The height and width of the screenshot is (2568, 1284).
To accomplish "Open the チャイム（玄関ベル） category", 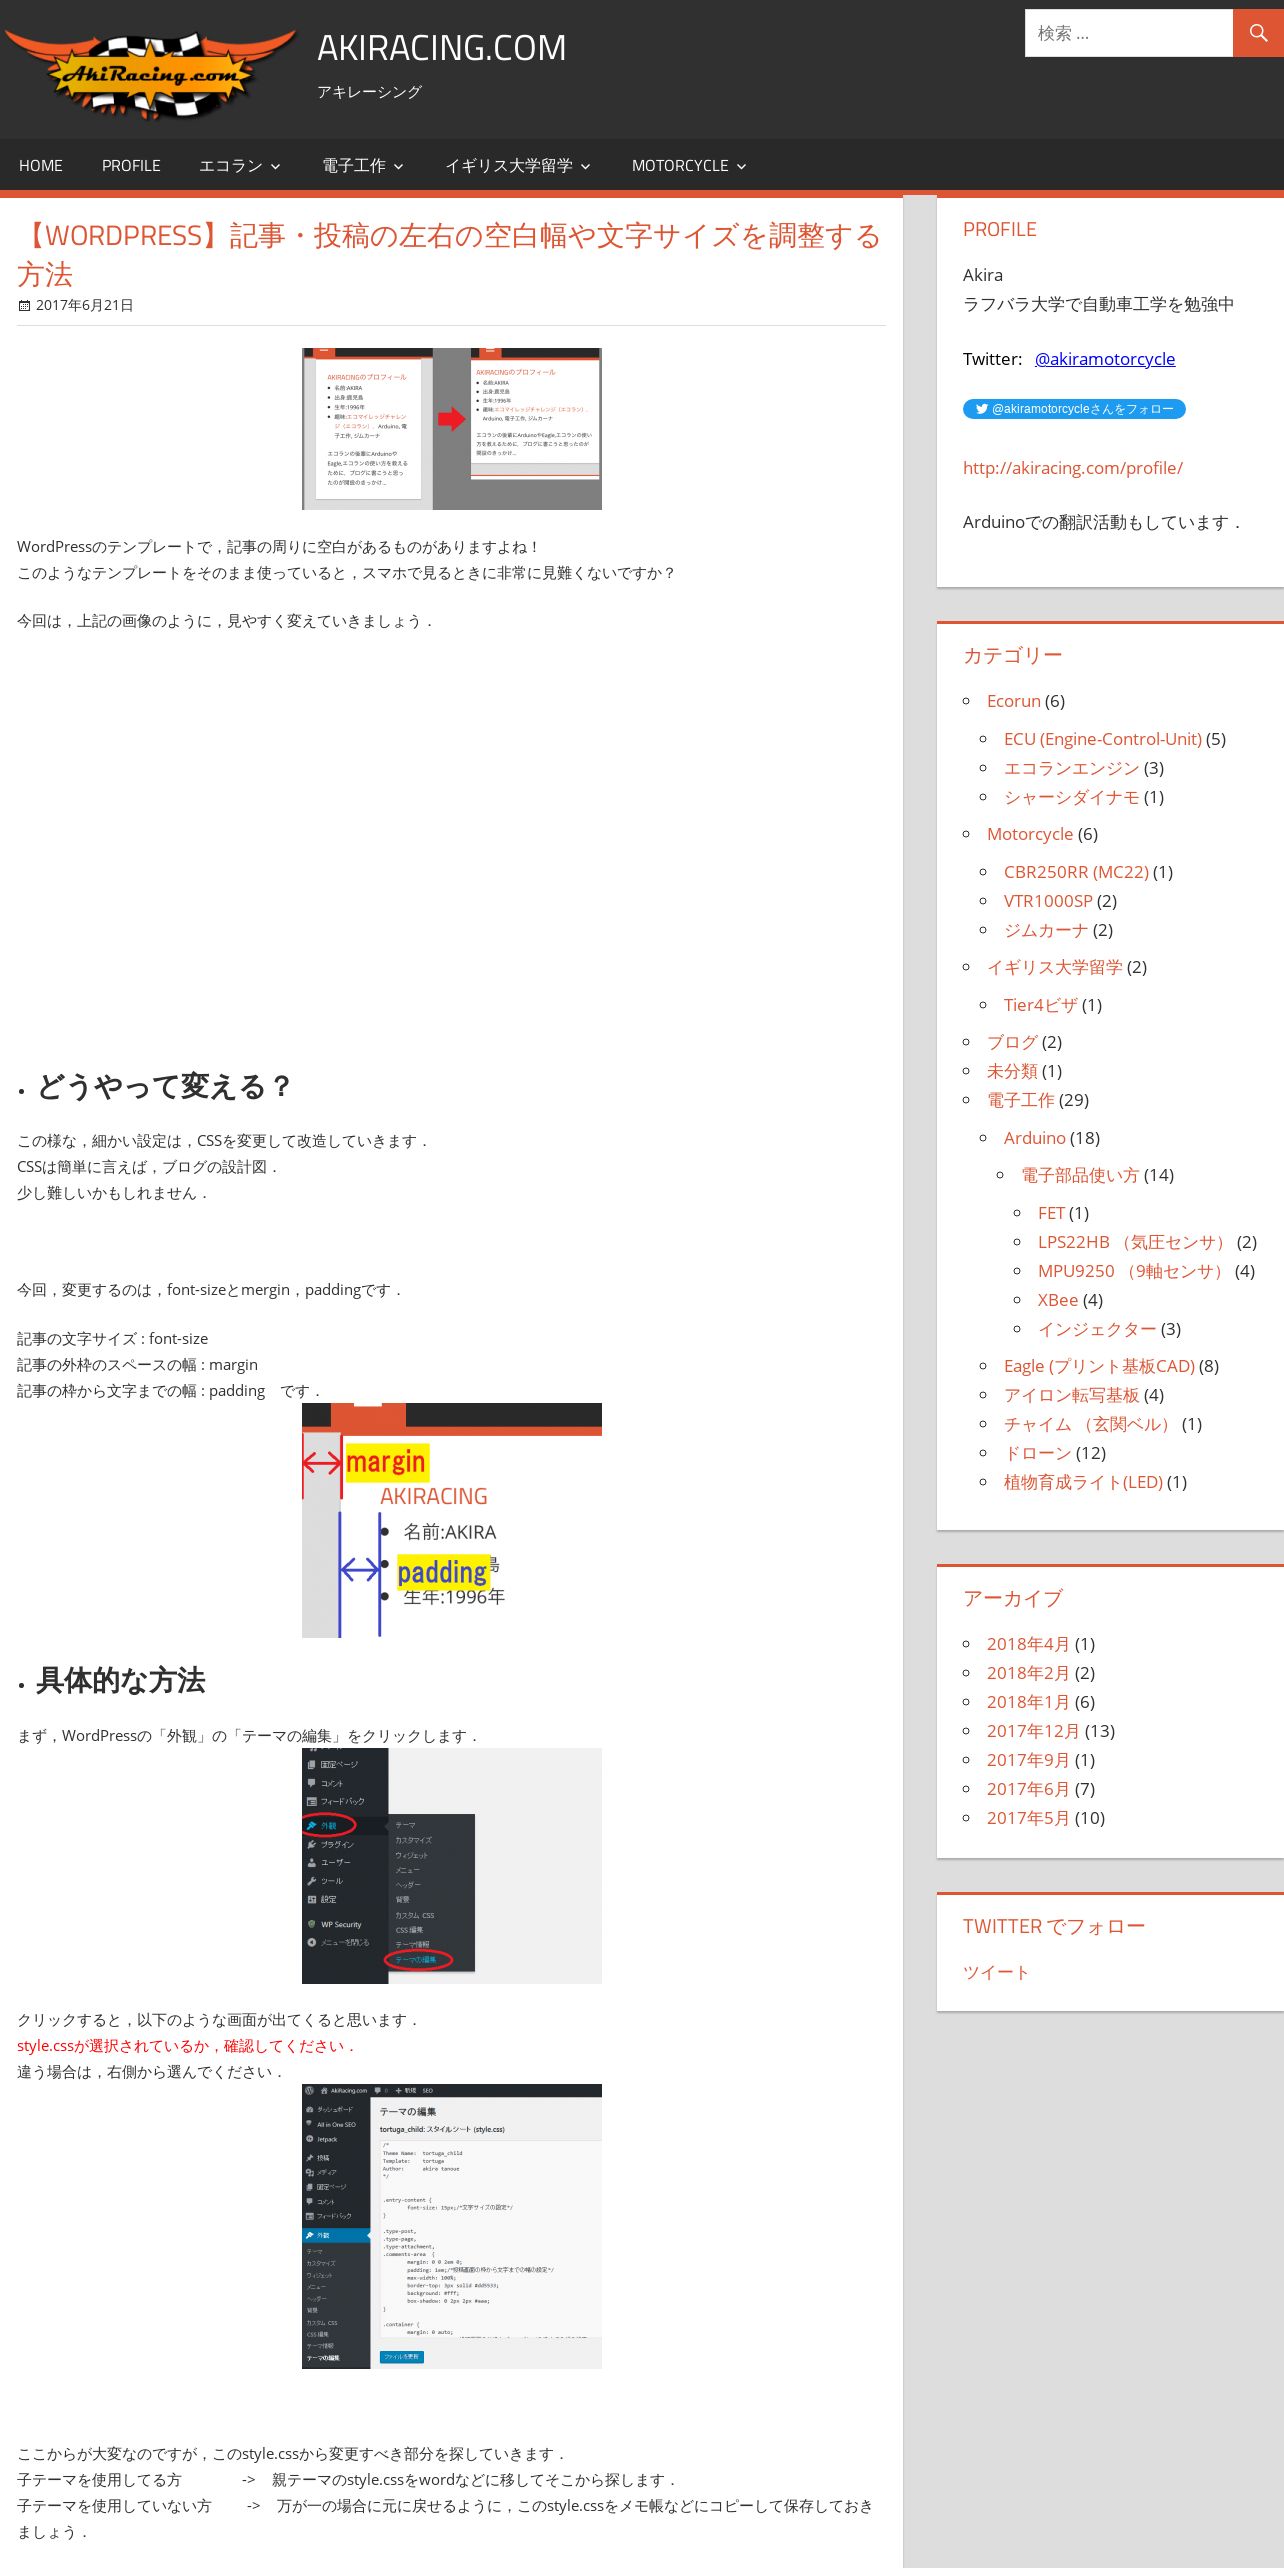I will (x=1090, y=1424).
